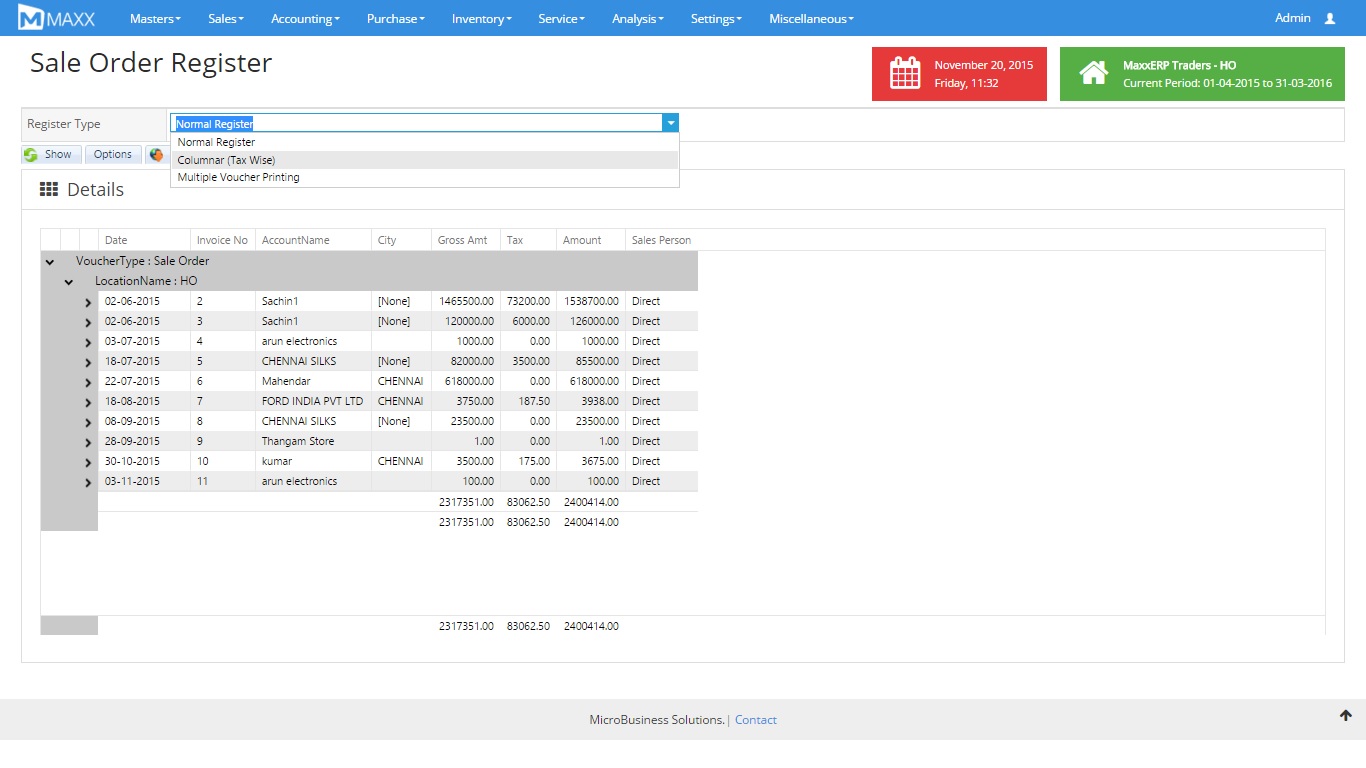Click the colored globe icon beside Options
1366x768 pixels.
(156, 155)
